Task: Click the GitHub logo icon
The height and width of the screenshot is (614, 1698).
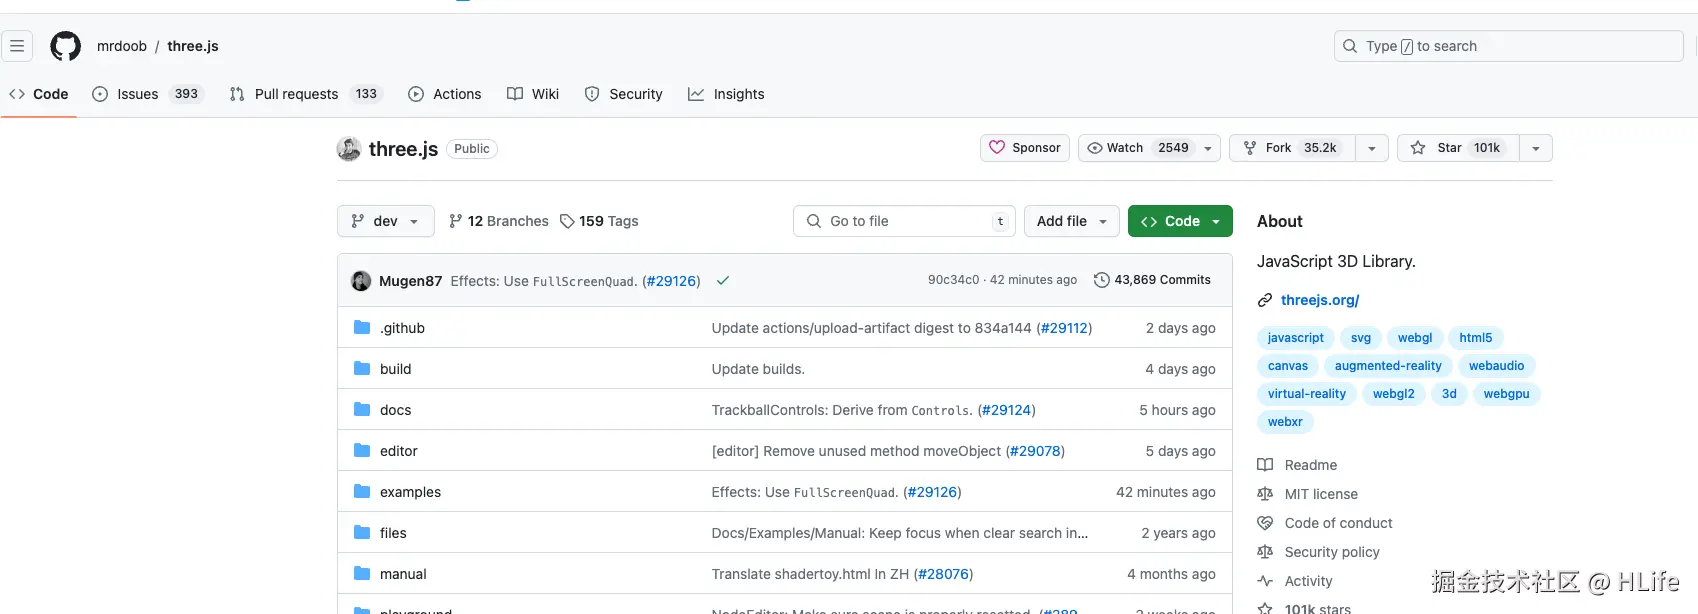Action: [66, 46]
